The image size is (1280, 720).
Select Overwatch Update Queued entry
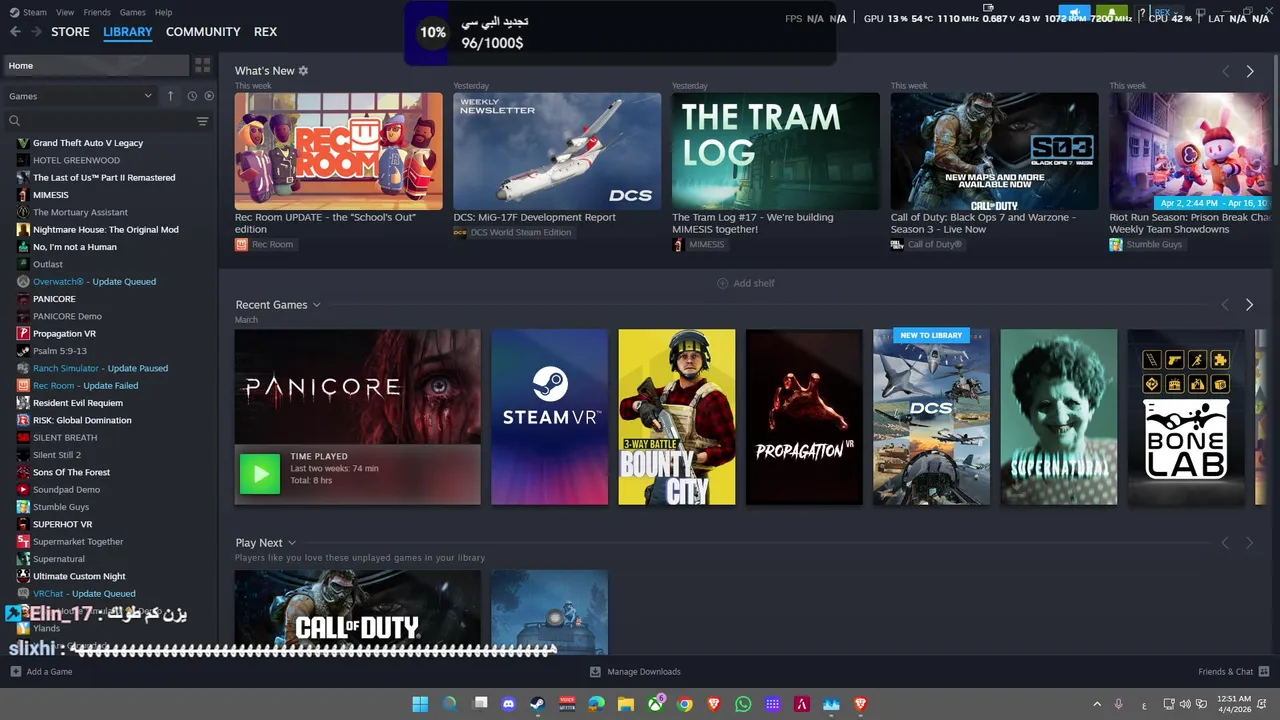(94, 282)
